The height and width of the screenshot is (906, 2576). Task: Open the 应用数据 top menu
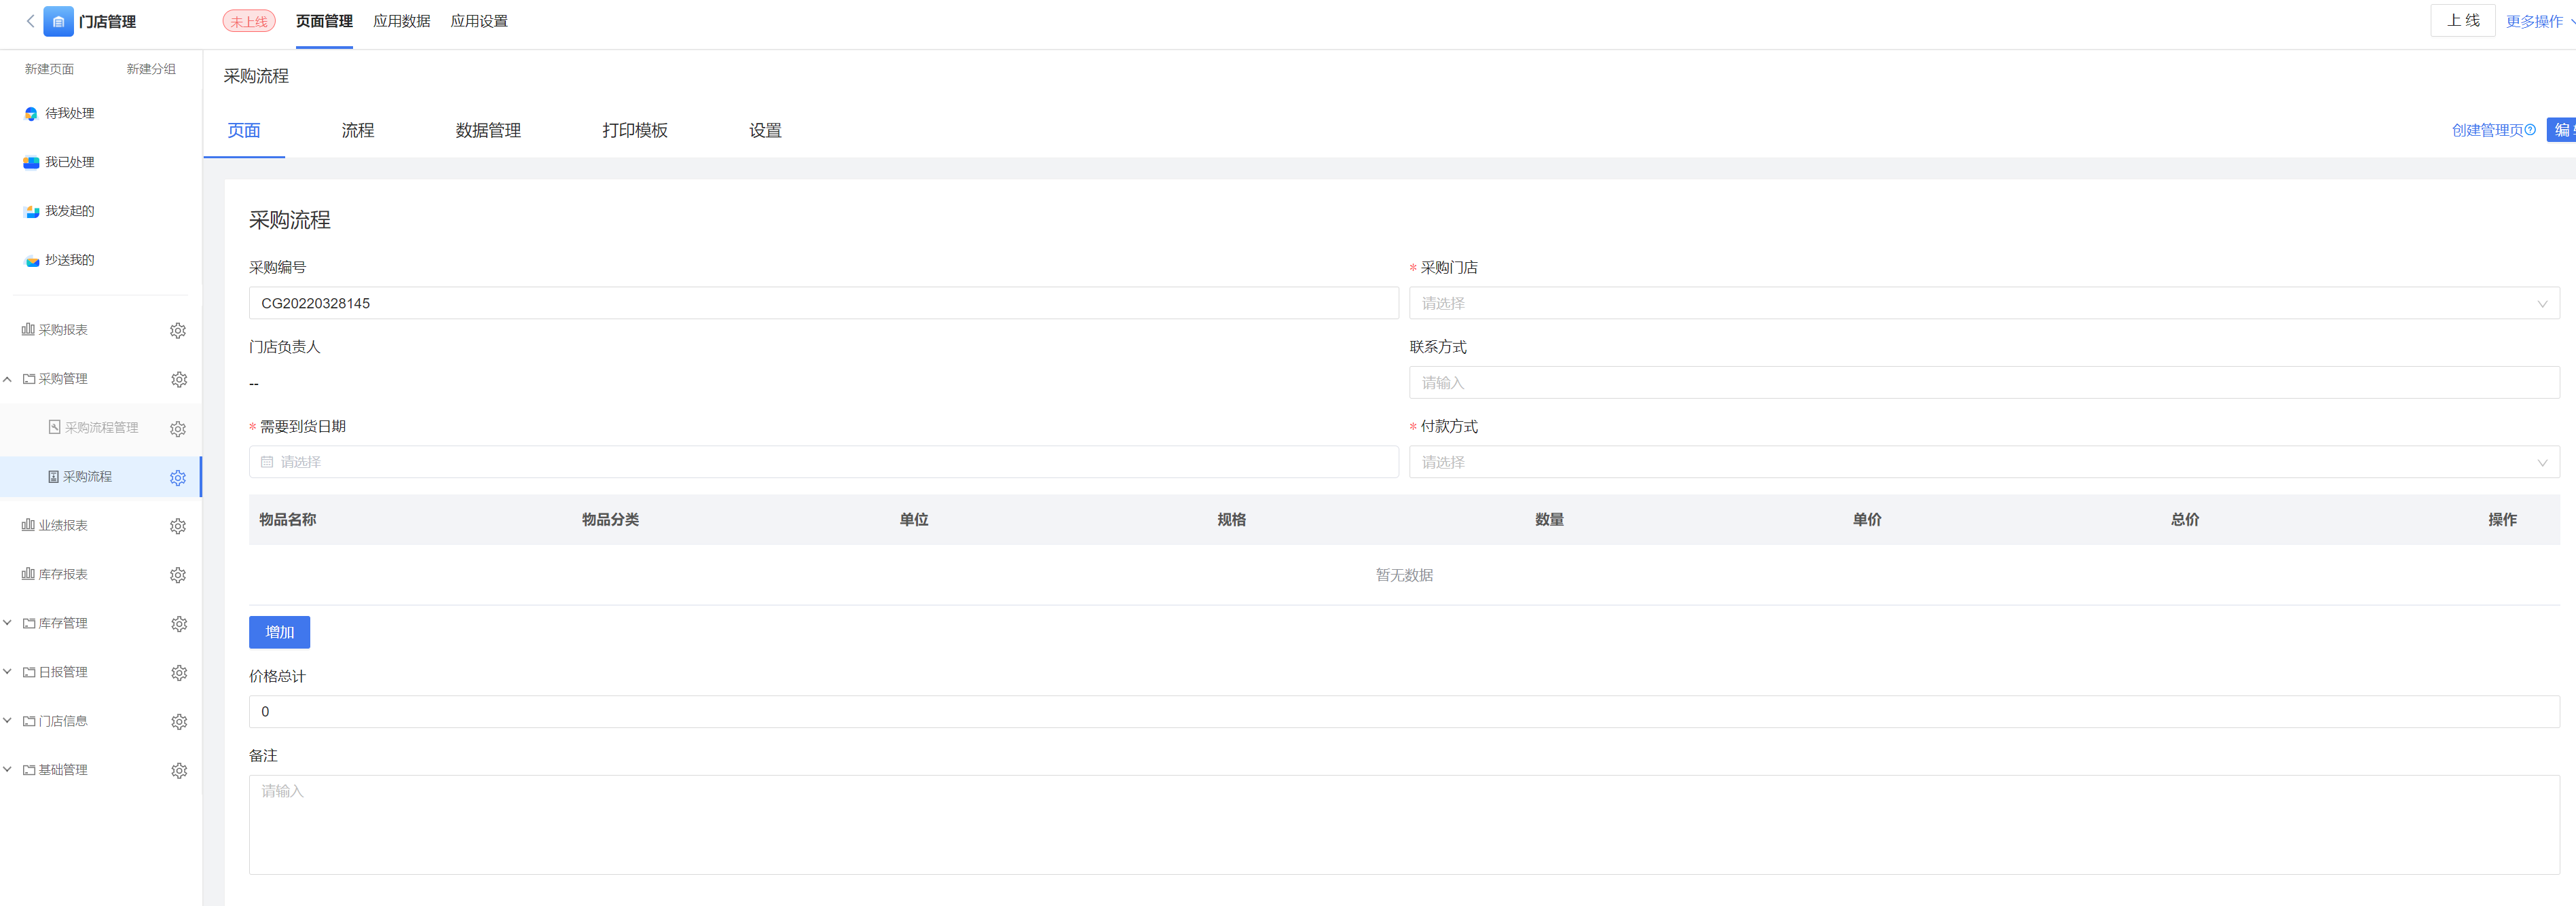pyautogui.click(x=402, y=21)
